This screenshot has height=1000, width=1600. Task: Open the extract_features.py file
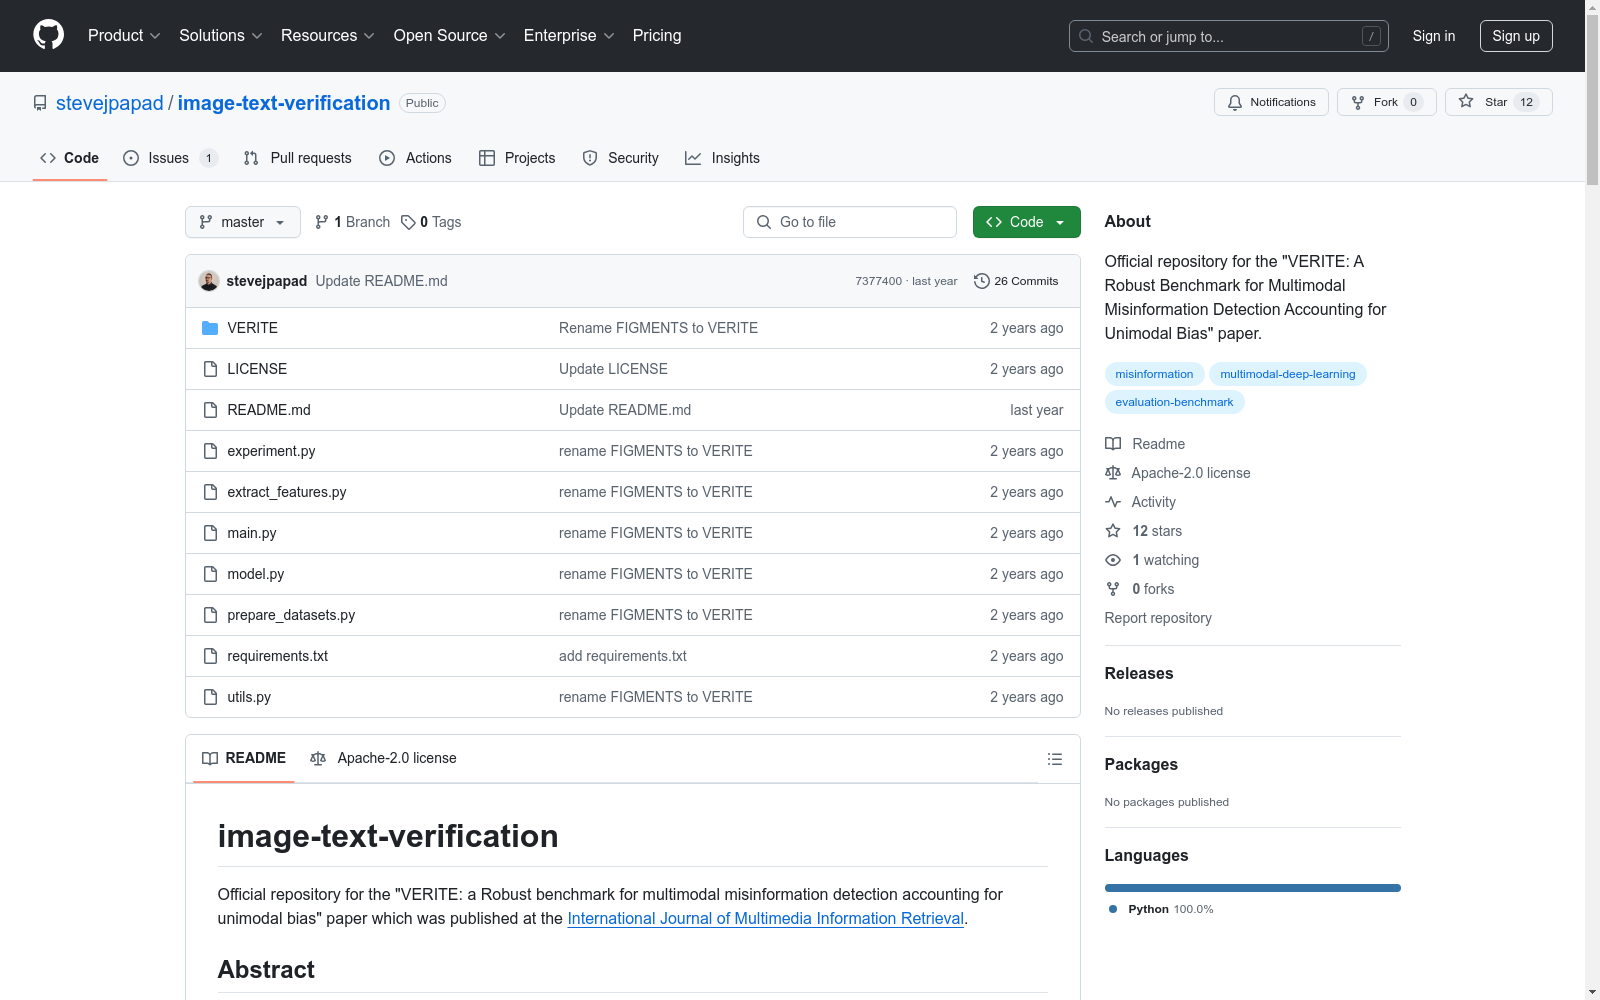click(287, 492)
